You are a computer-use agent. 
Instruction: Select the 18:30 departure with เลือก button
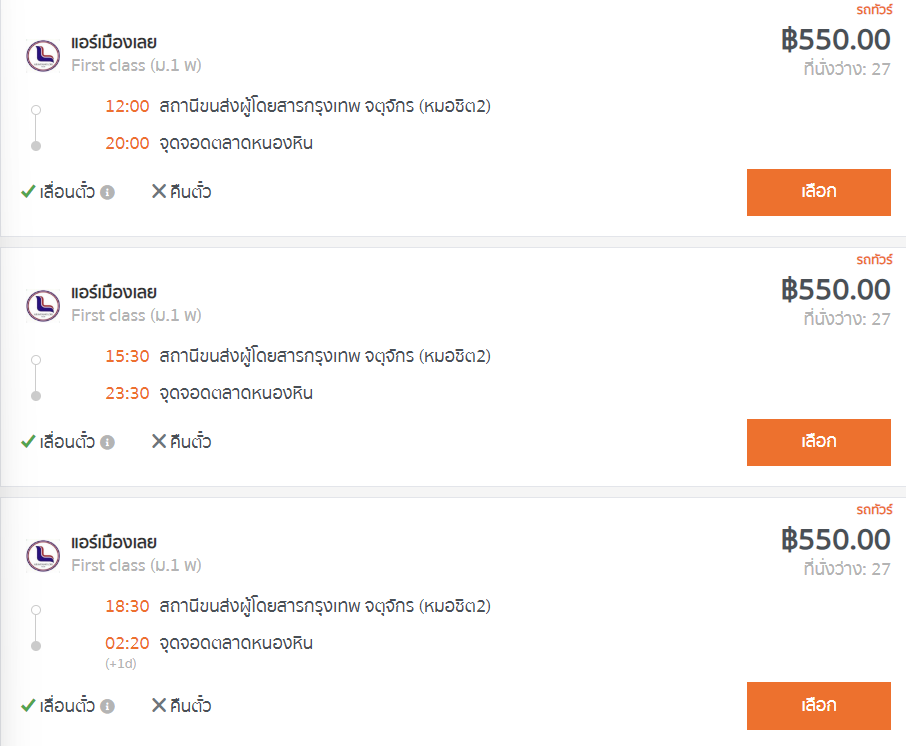point(819,706)
